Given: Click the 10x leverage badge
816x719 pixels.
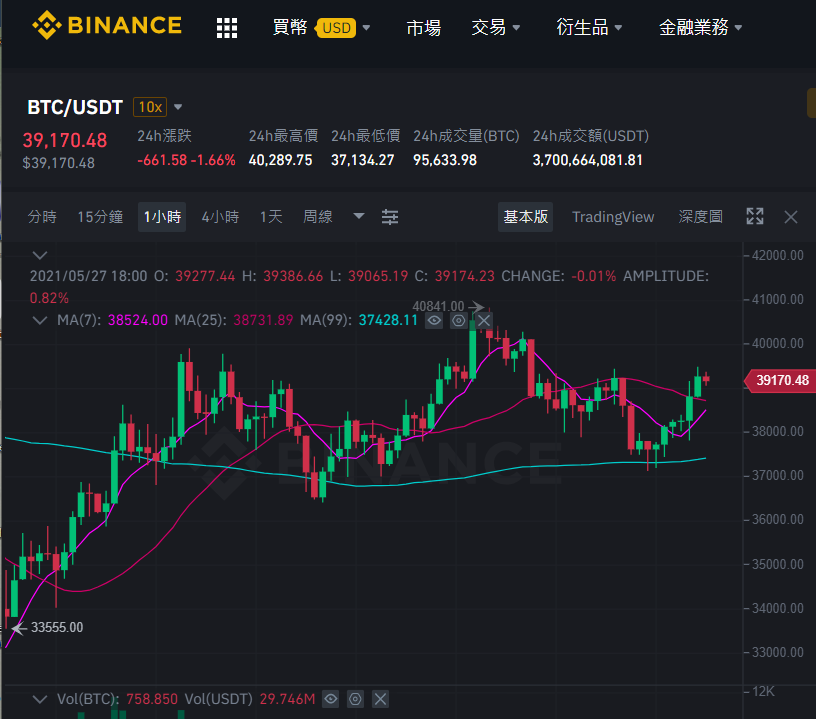Looking at the screenshot, I should point(150,107).
